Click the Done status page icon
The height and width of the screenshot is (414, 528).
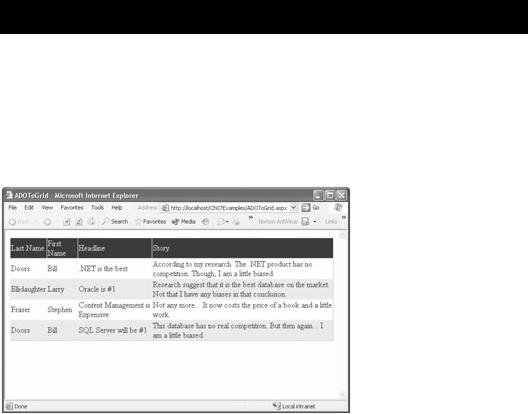click(9, 406)
